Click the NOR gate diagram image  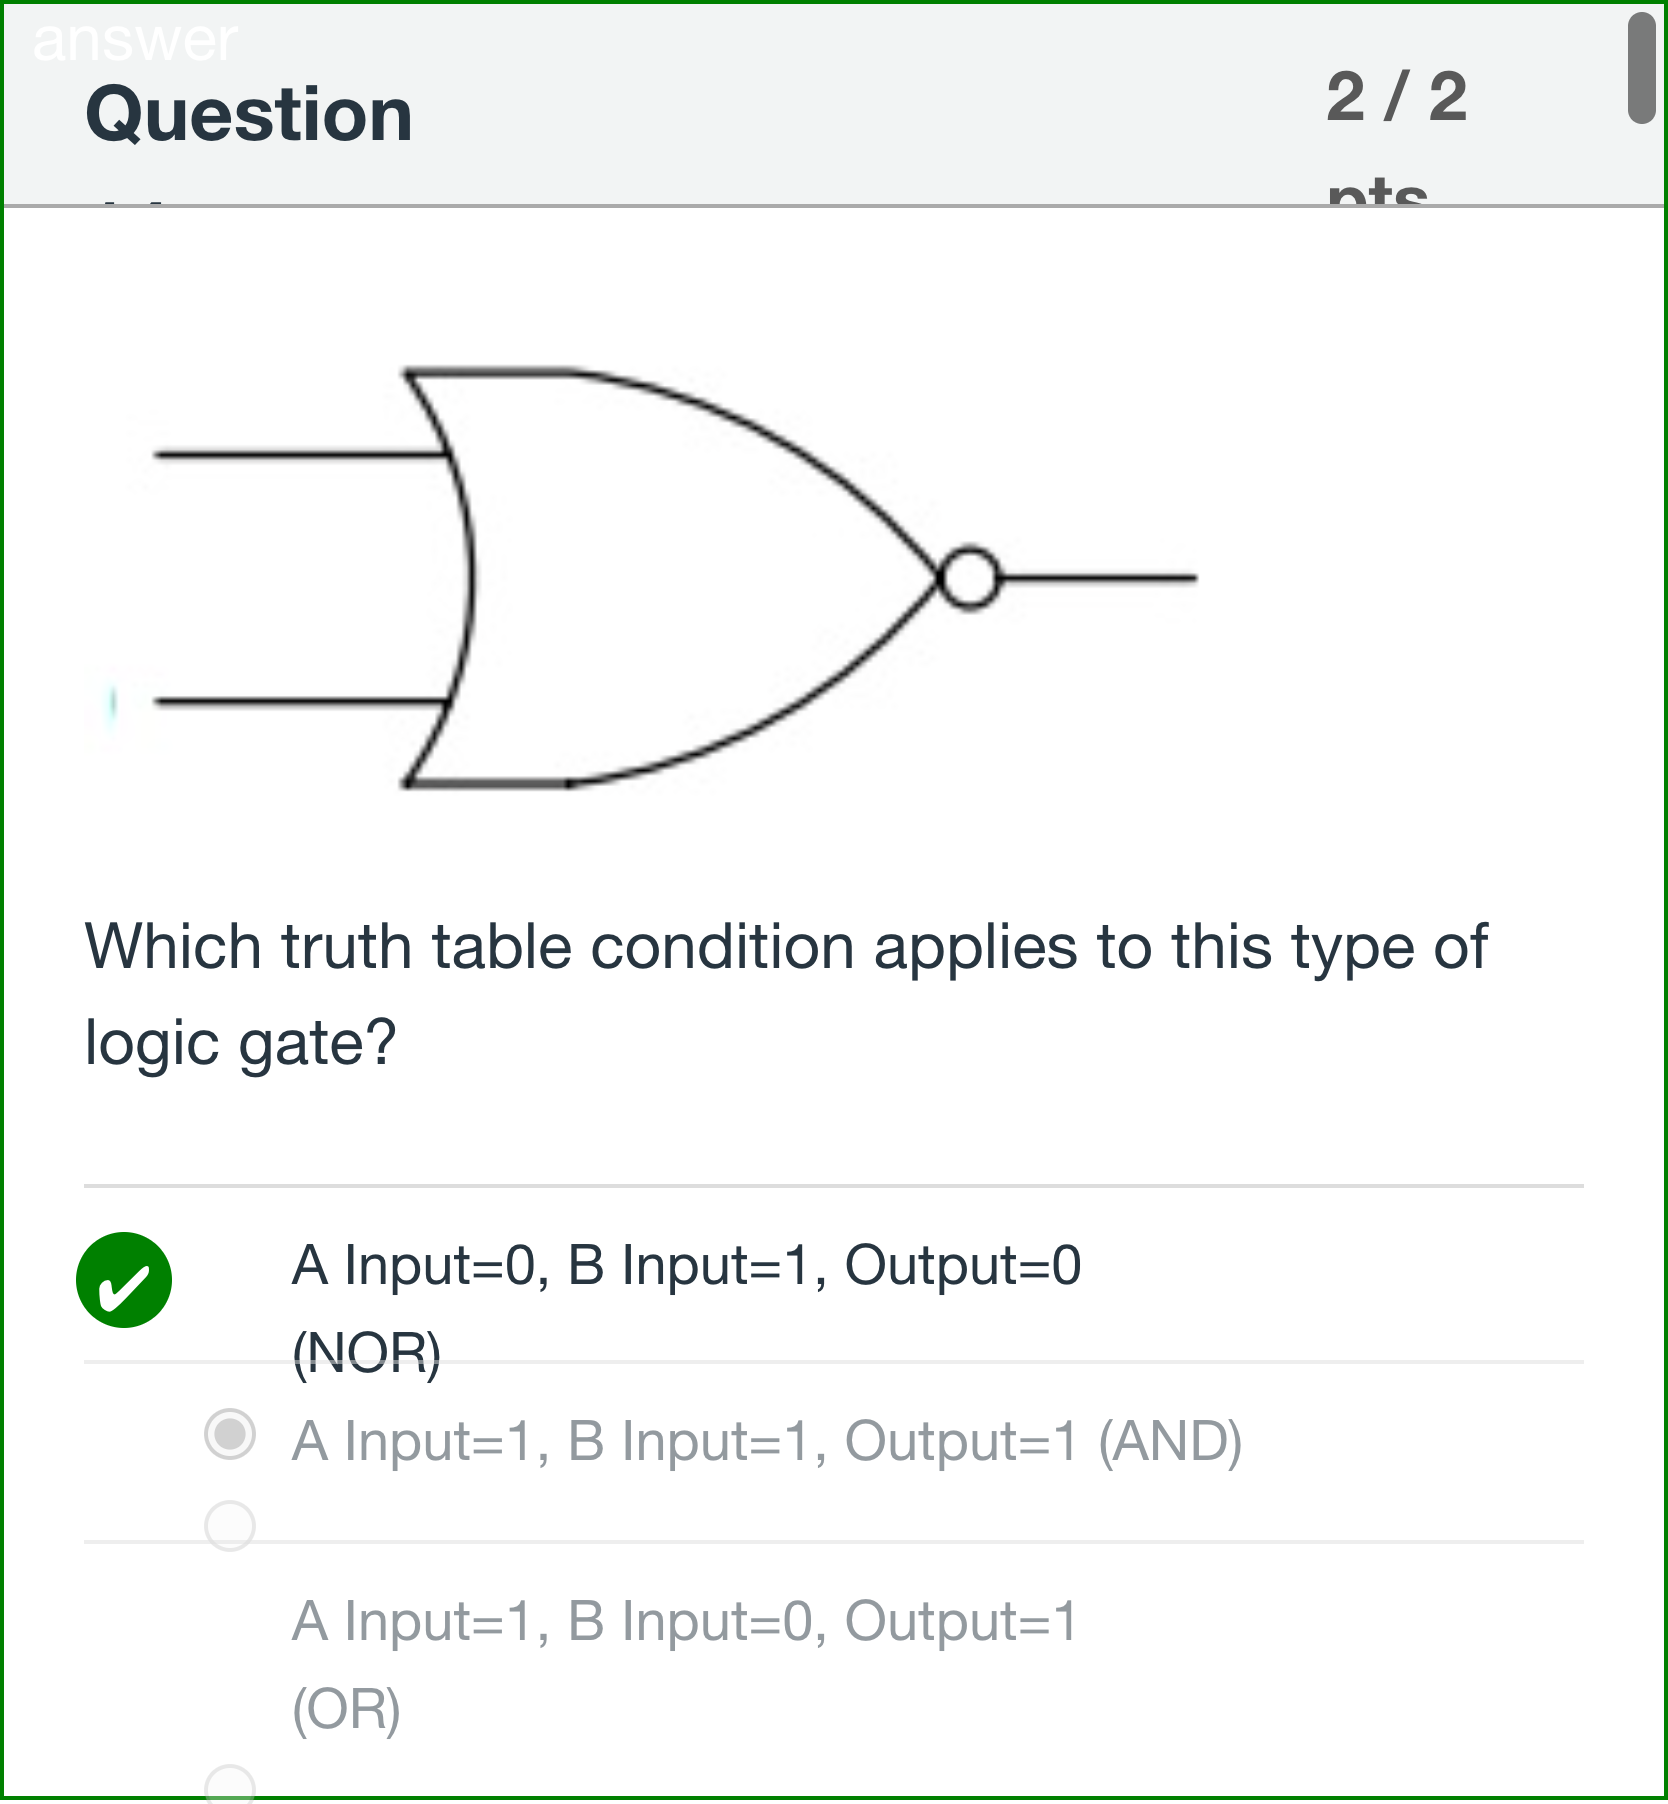(670, 580)
